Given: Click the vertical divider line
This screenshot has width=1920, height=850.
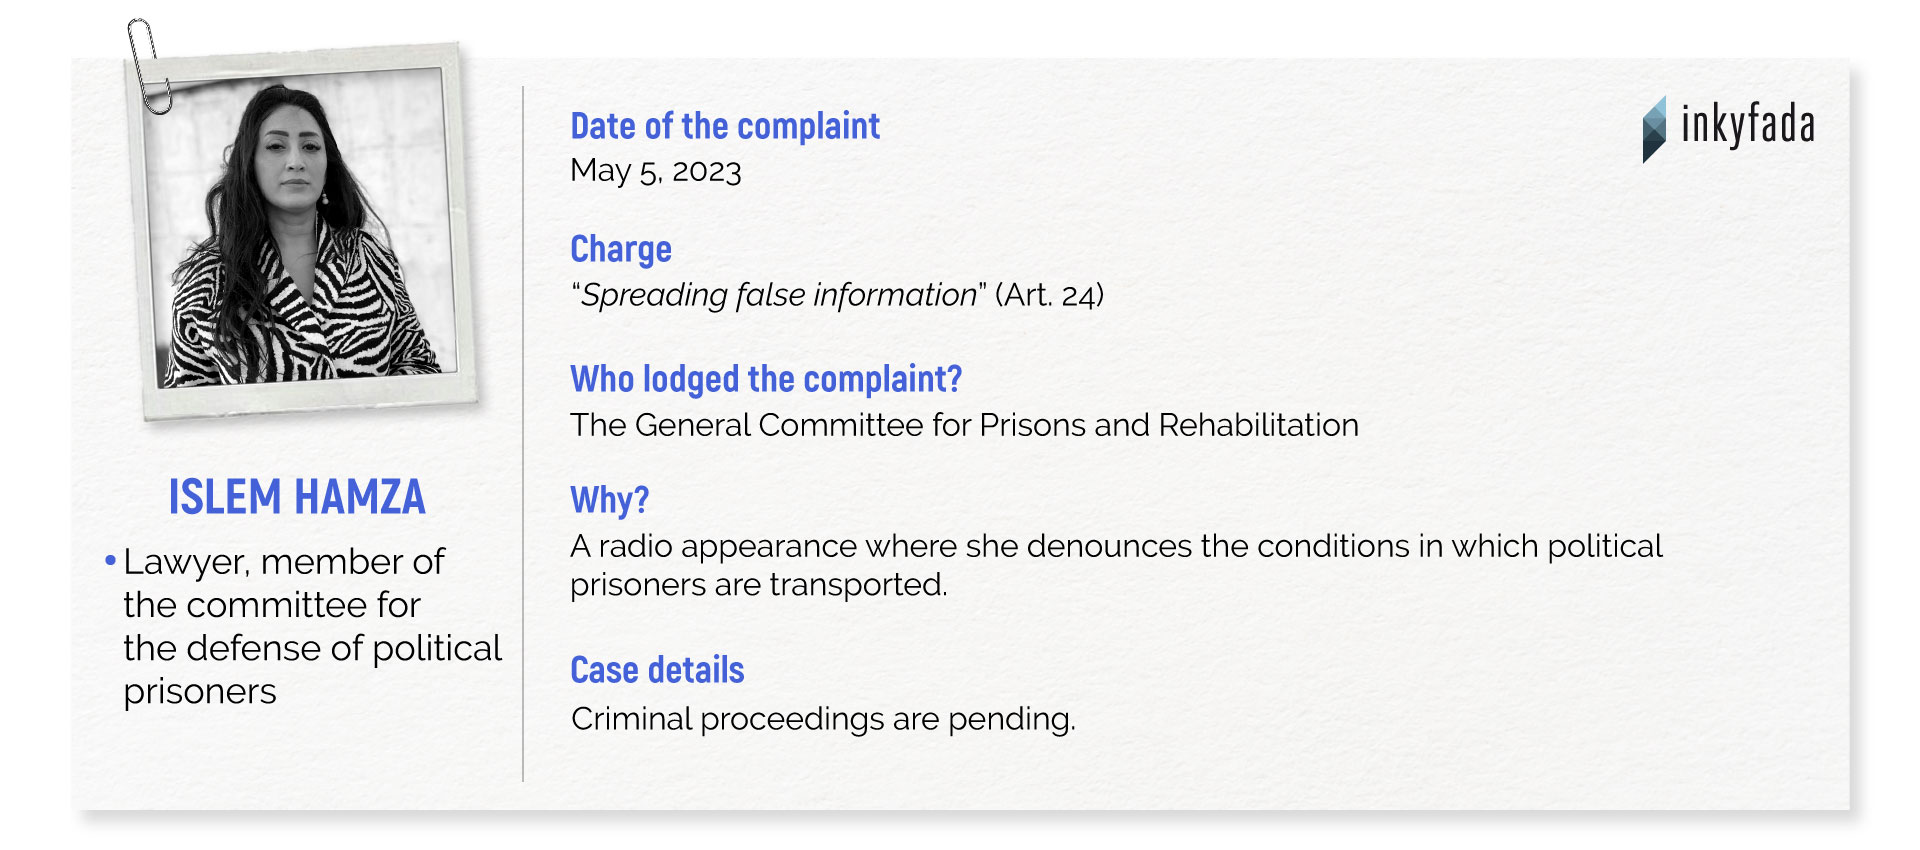Looking at the screenshot, I should (523, 434).
